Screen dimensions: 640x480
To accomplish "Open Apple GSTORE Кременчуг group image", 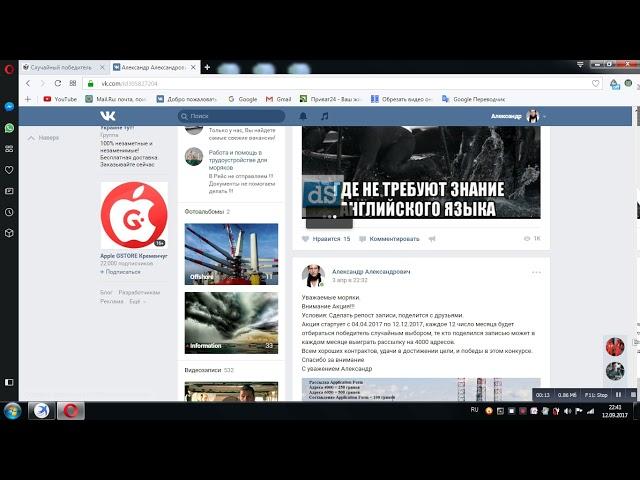I will (134, 215).
